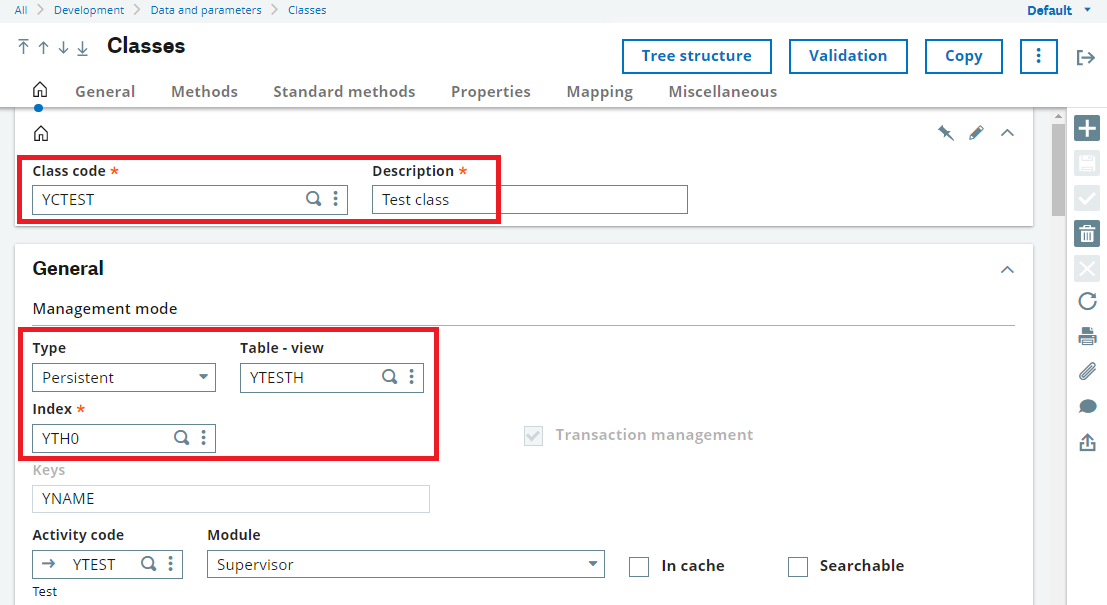
Task: Enable the Searchable checkbox
Action: pyautogui.click(x=798, y=566)
